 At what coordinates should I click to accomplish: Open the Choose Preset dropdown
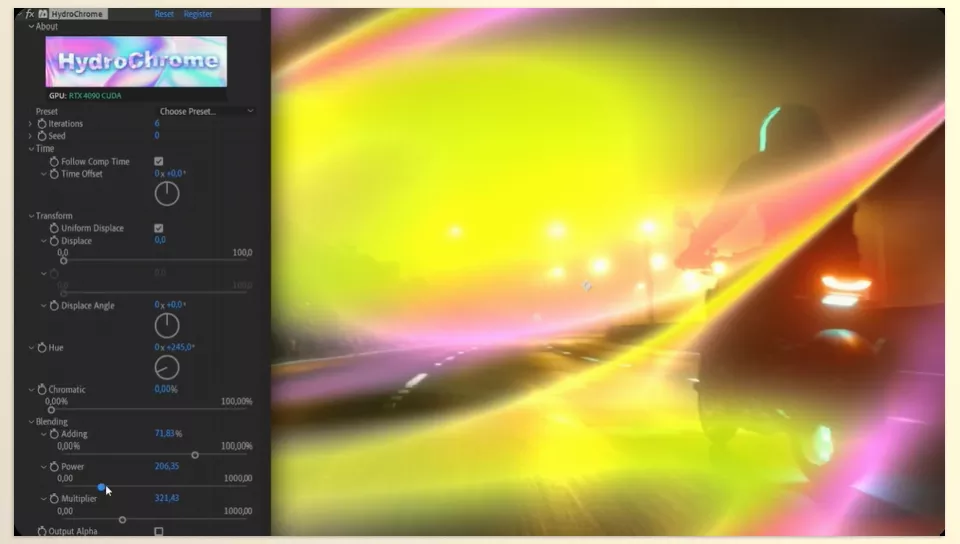pyautogui.click(x=206, y=111)
